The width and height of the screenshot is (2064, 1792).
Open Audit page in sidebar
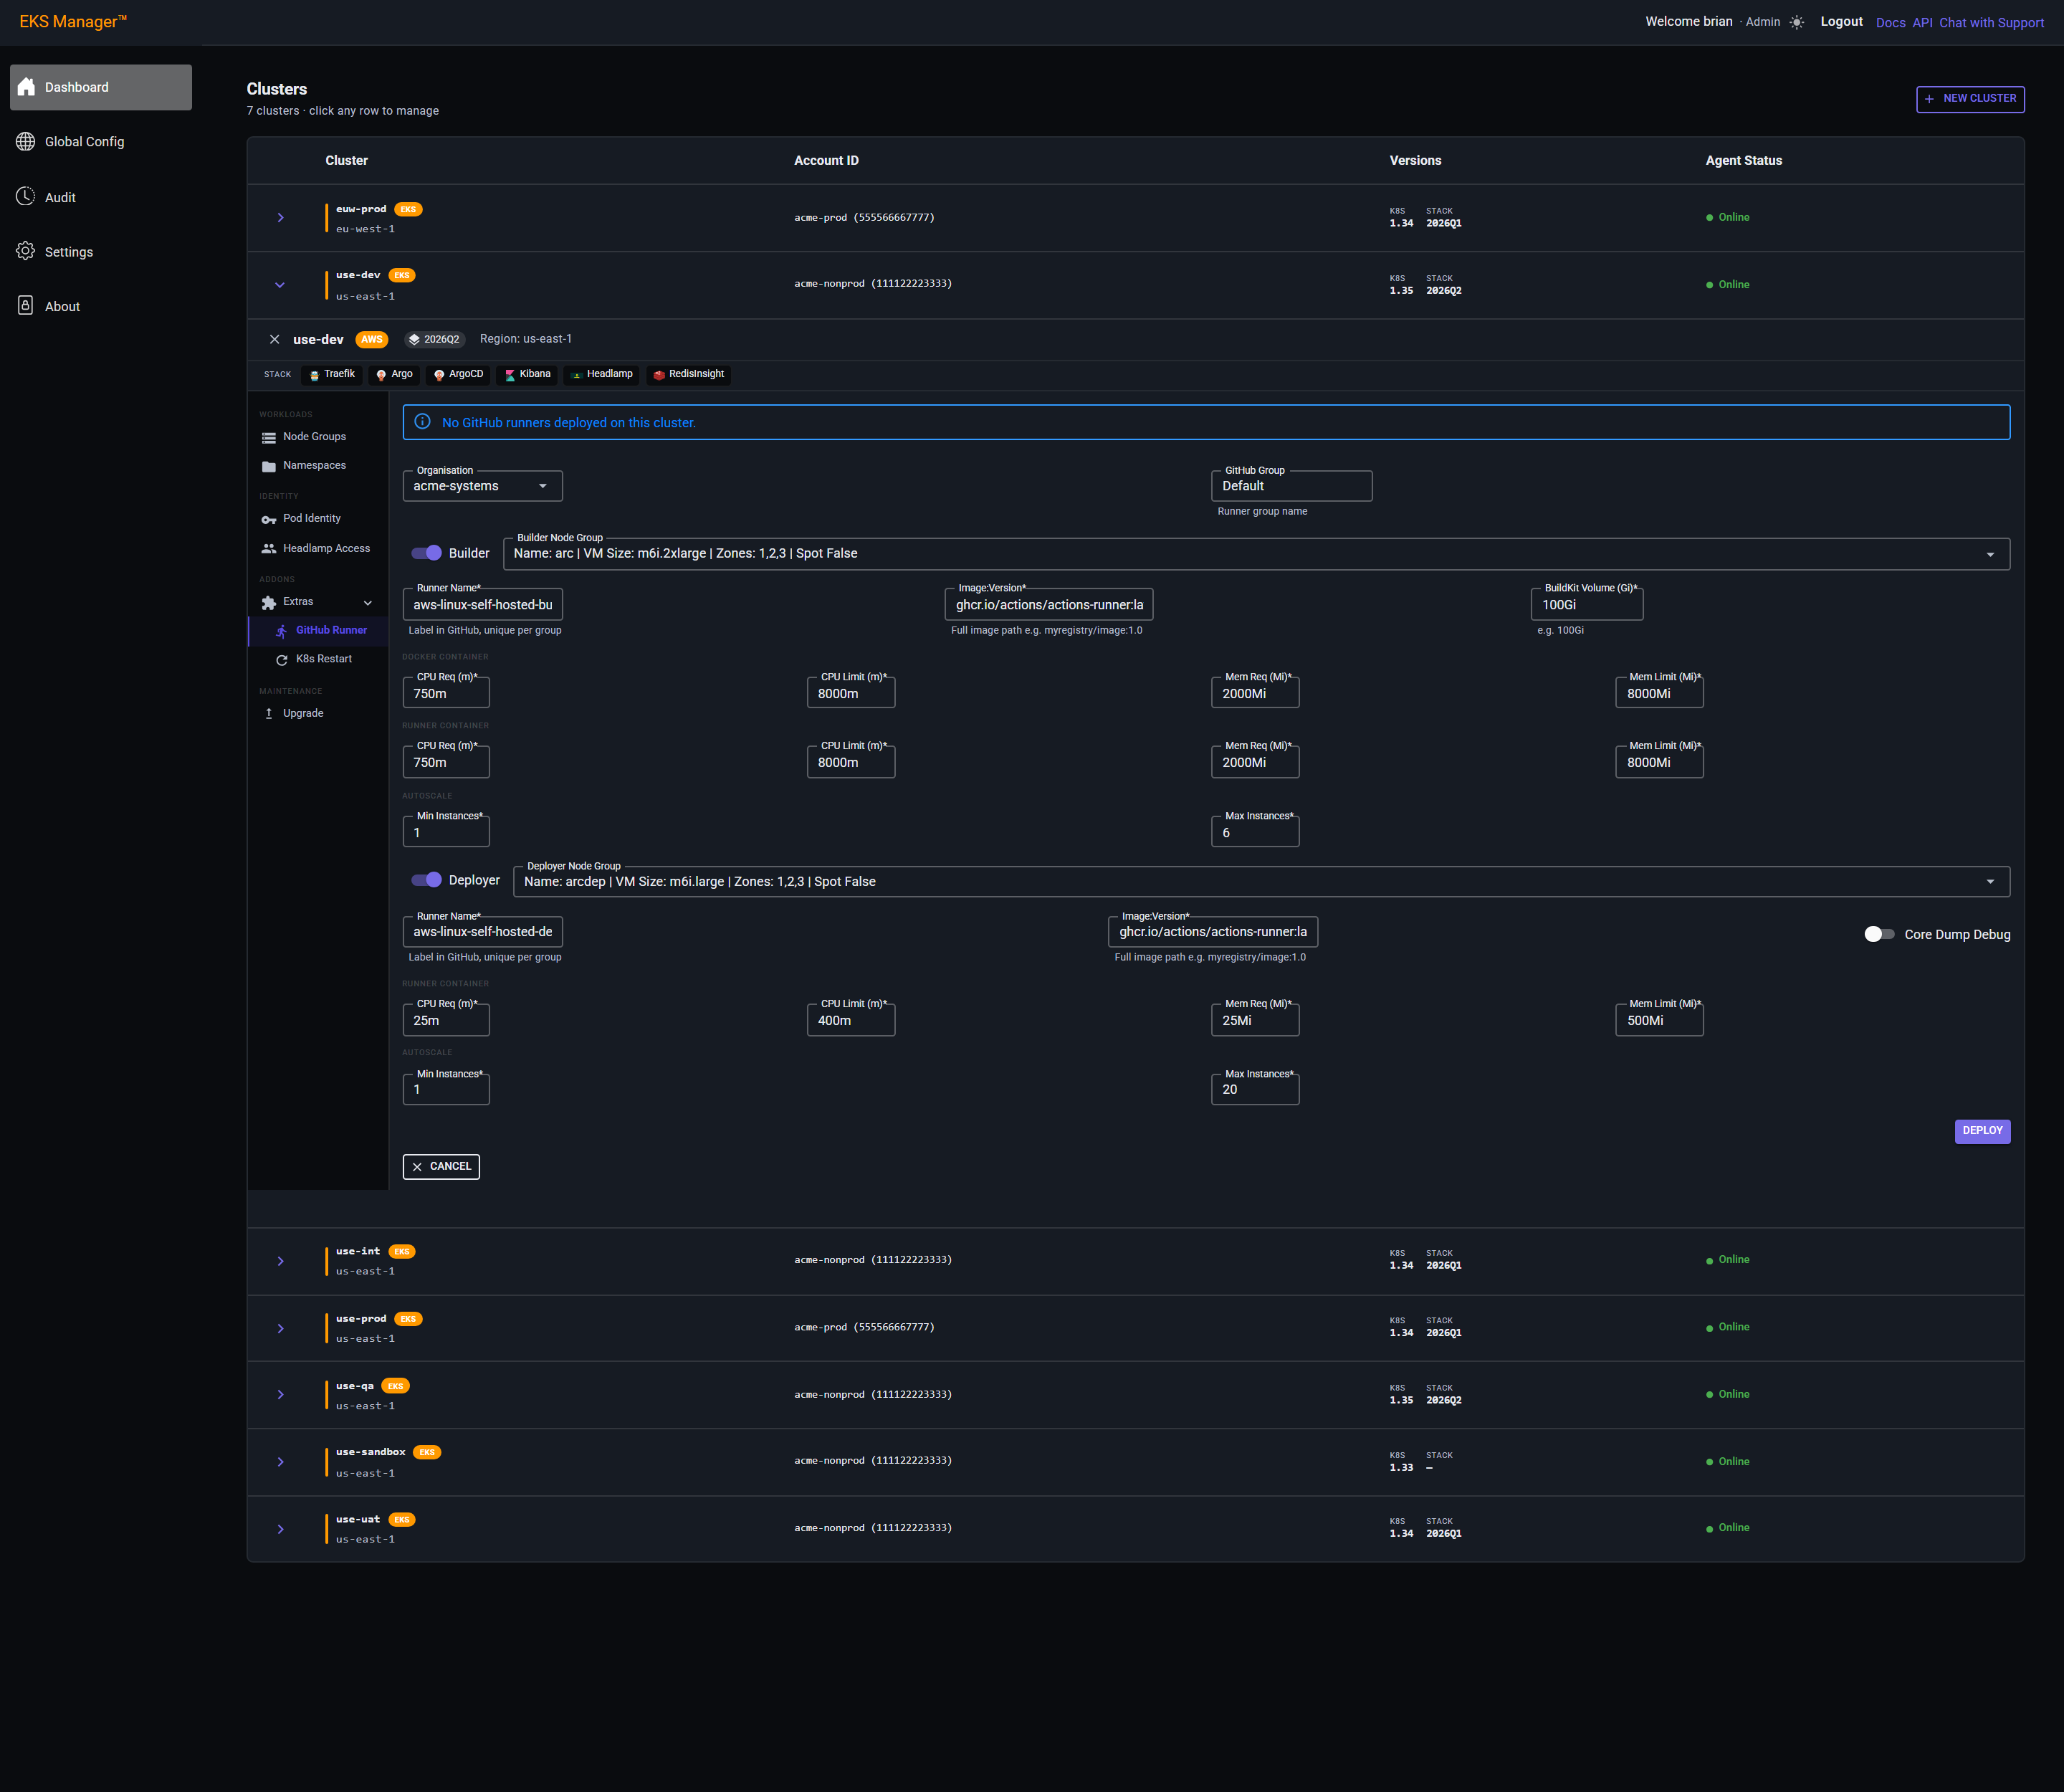click(101, 197)
